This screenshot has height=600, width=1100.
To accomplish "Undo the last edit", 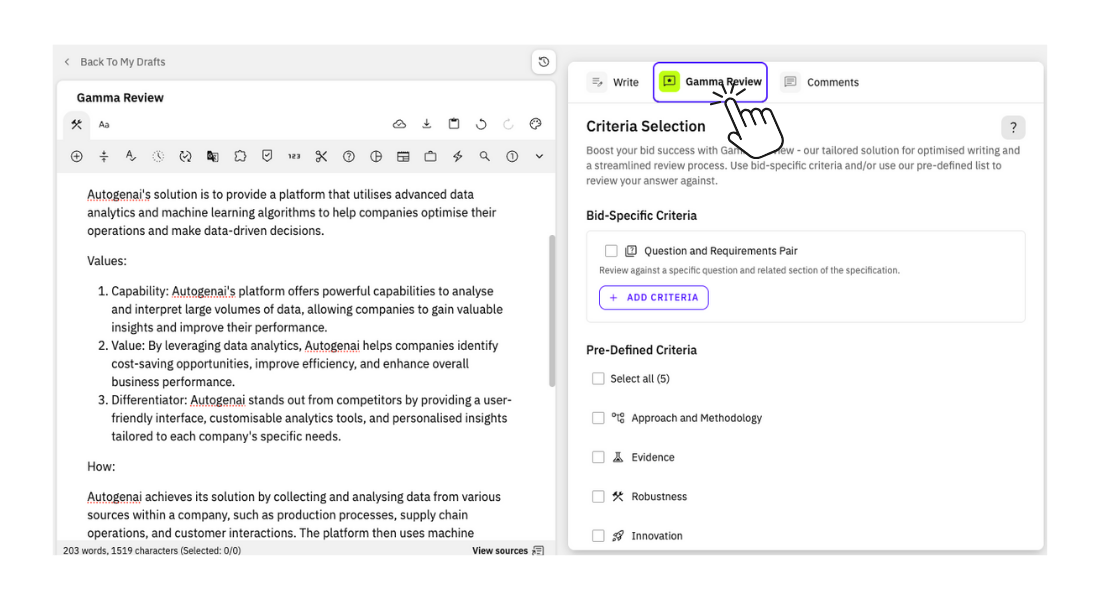I will (x=481, y=124).
